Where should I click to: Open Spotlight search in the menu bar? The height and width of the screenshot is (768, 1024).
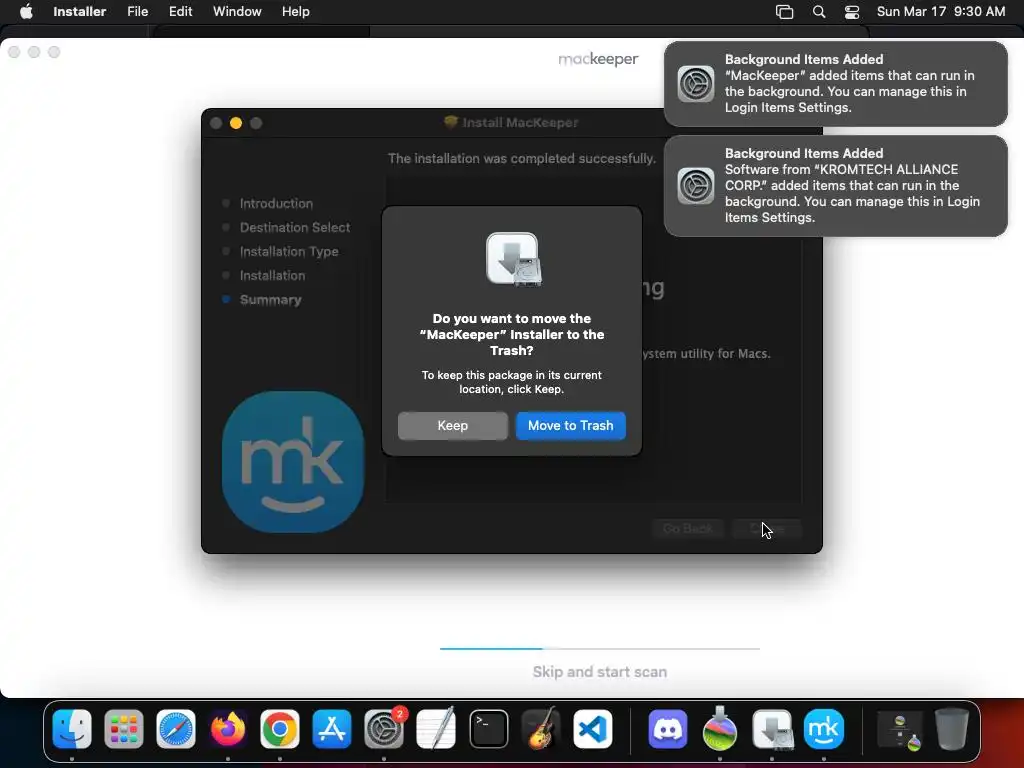point(819,12)
